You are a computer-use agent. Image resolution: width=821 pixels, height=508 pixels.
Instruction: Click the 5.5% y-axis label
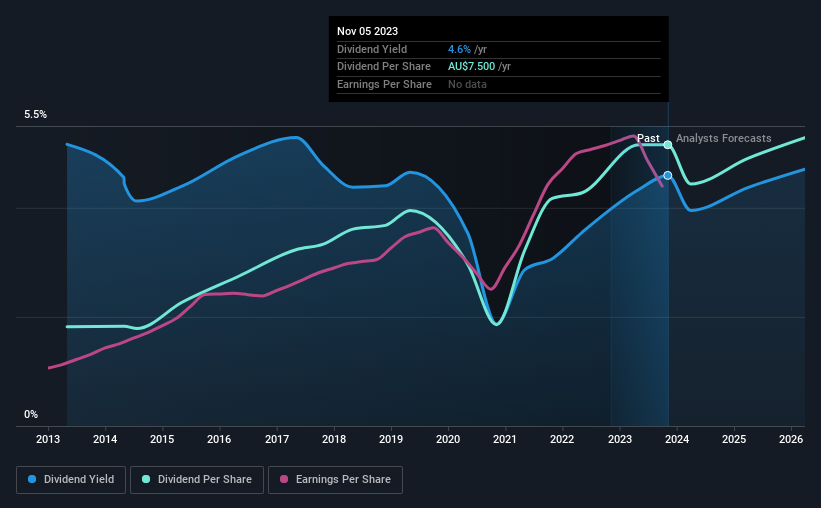pos(35,115)
